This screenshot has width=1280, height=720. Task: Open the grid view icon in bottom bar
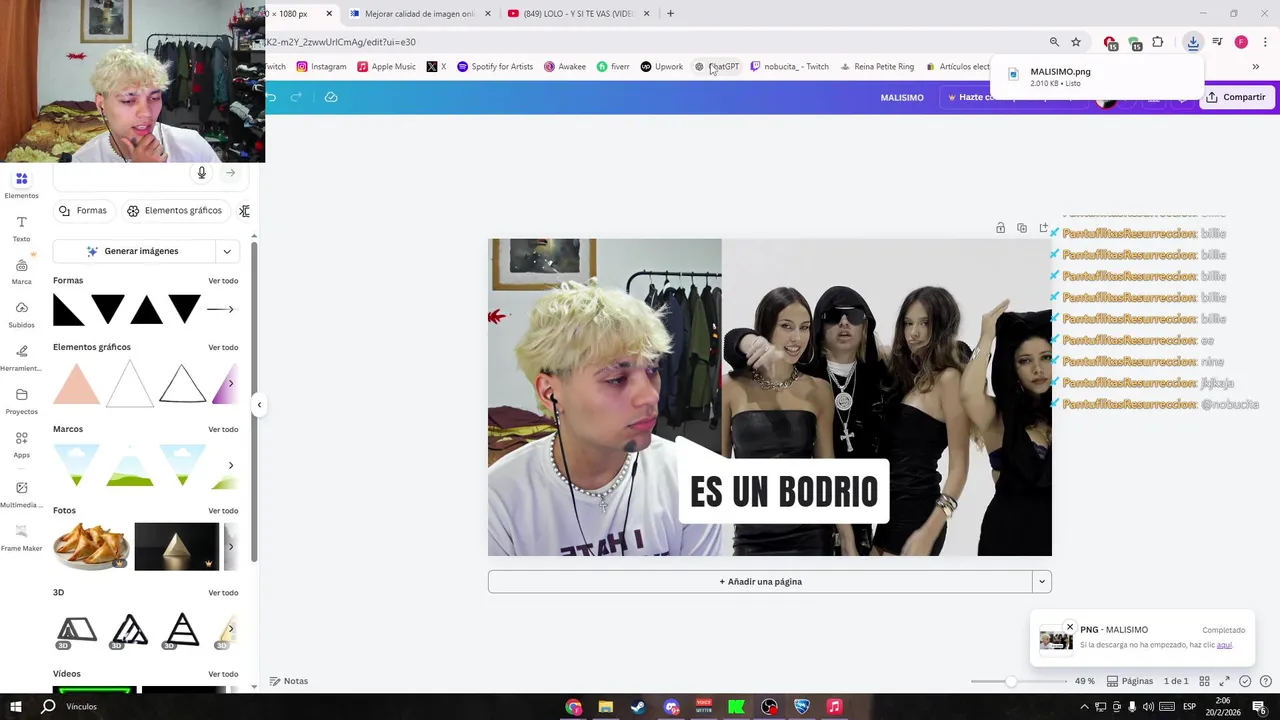(1203, 681)
